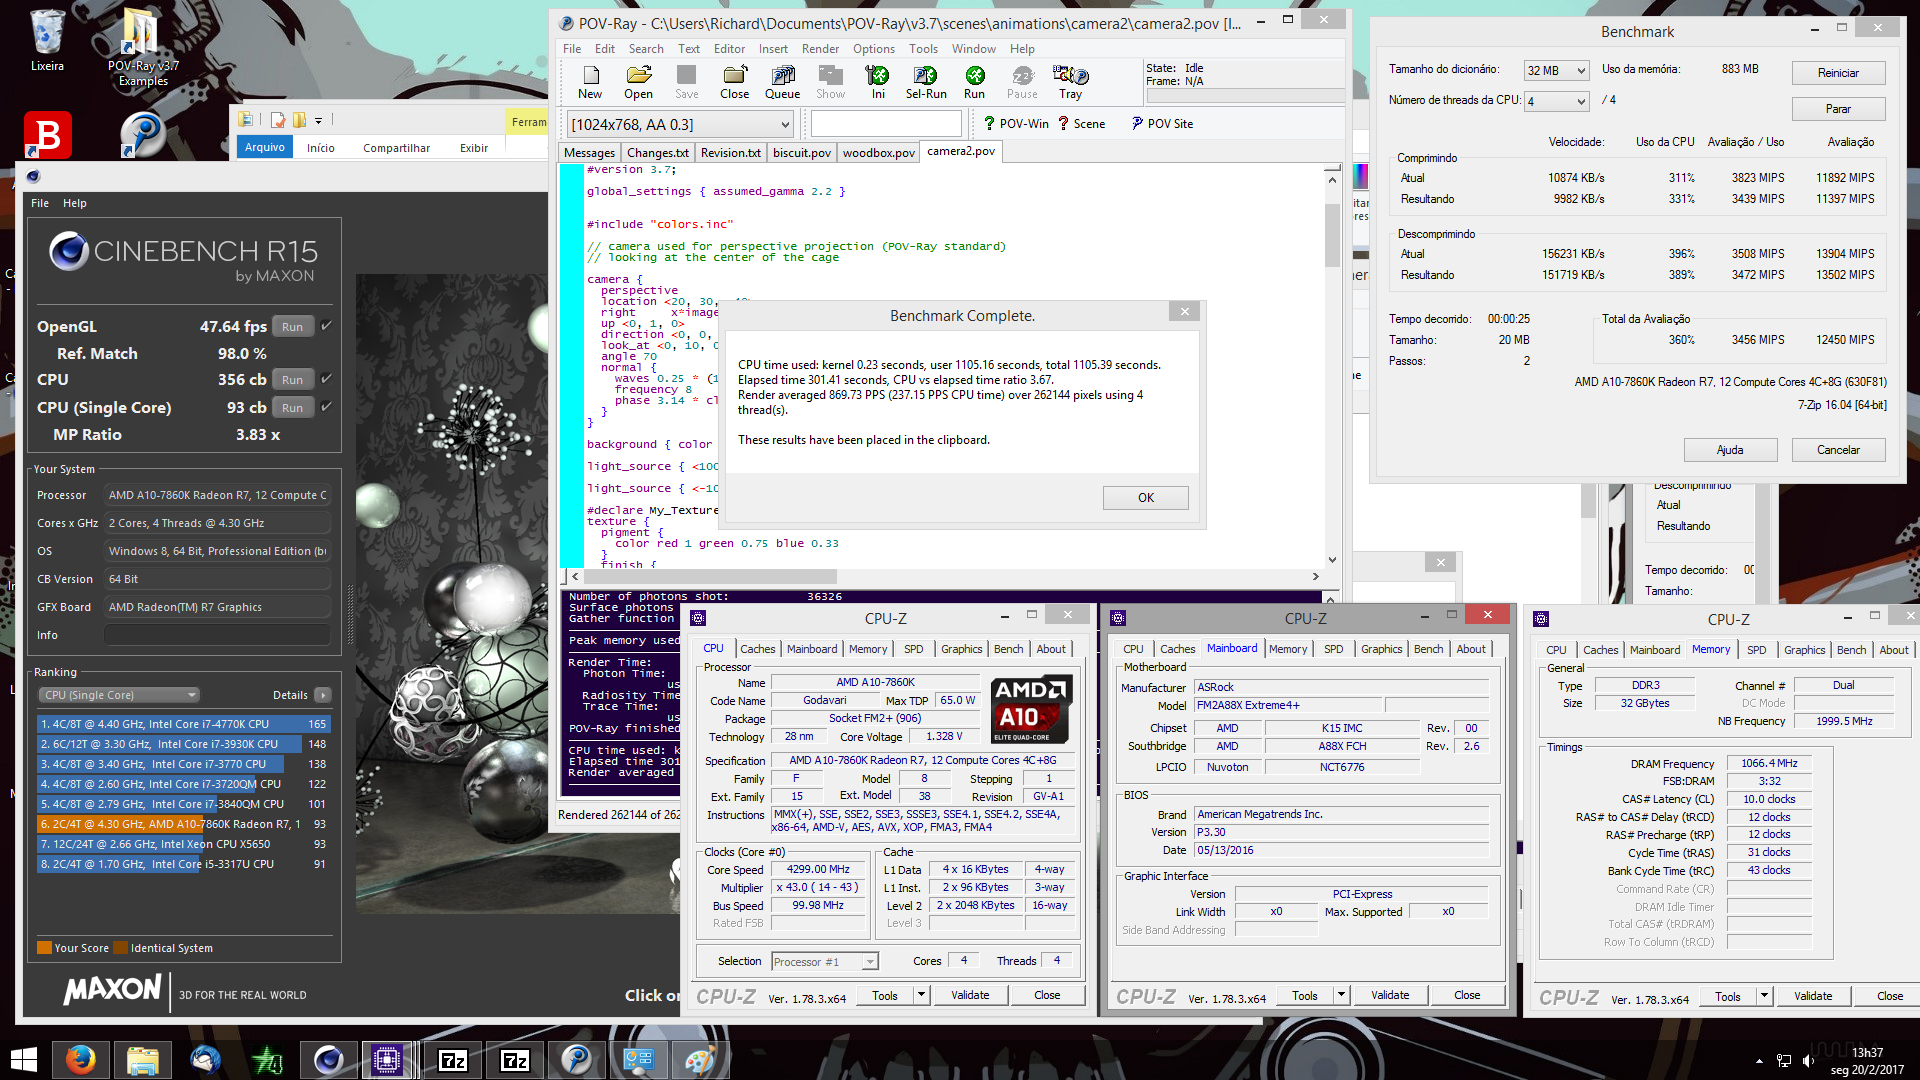Open the POV-Ray Ini settings icon
Image resolution: width=1920 pixels, height=1080 pixels.
pos(878,82)
